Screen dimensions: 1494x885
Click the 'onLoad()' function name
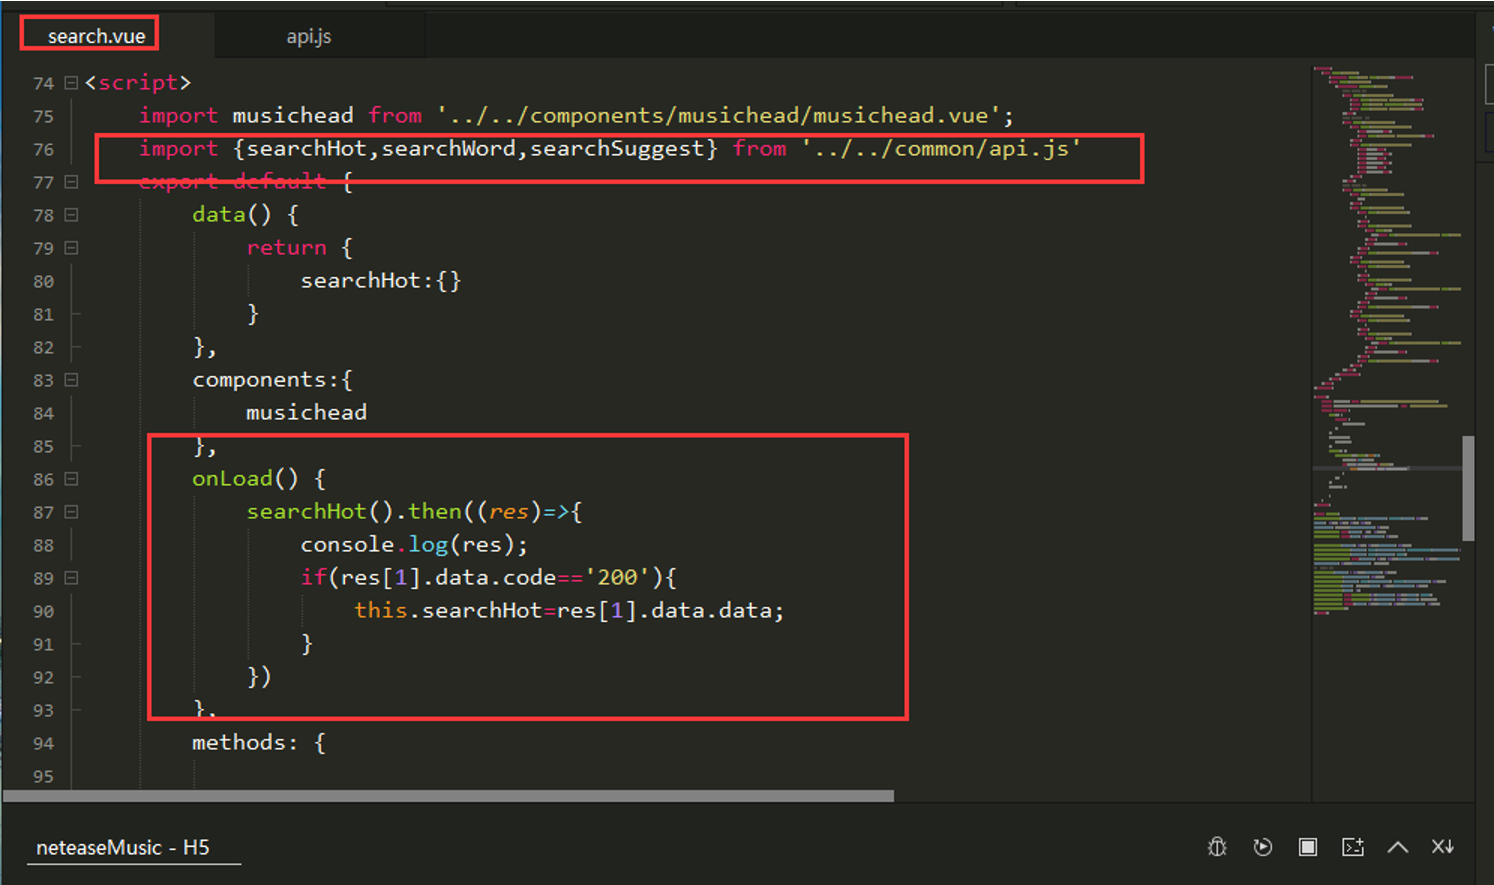point(245,479)
